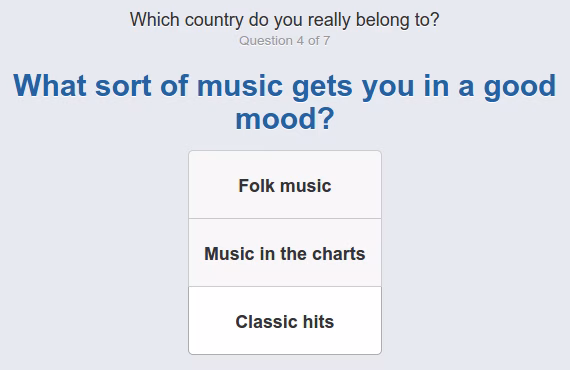Choose Music in the charts option
Image resolution: width=570 pixels, height=370 pixels.
[x=285, y=253]
